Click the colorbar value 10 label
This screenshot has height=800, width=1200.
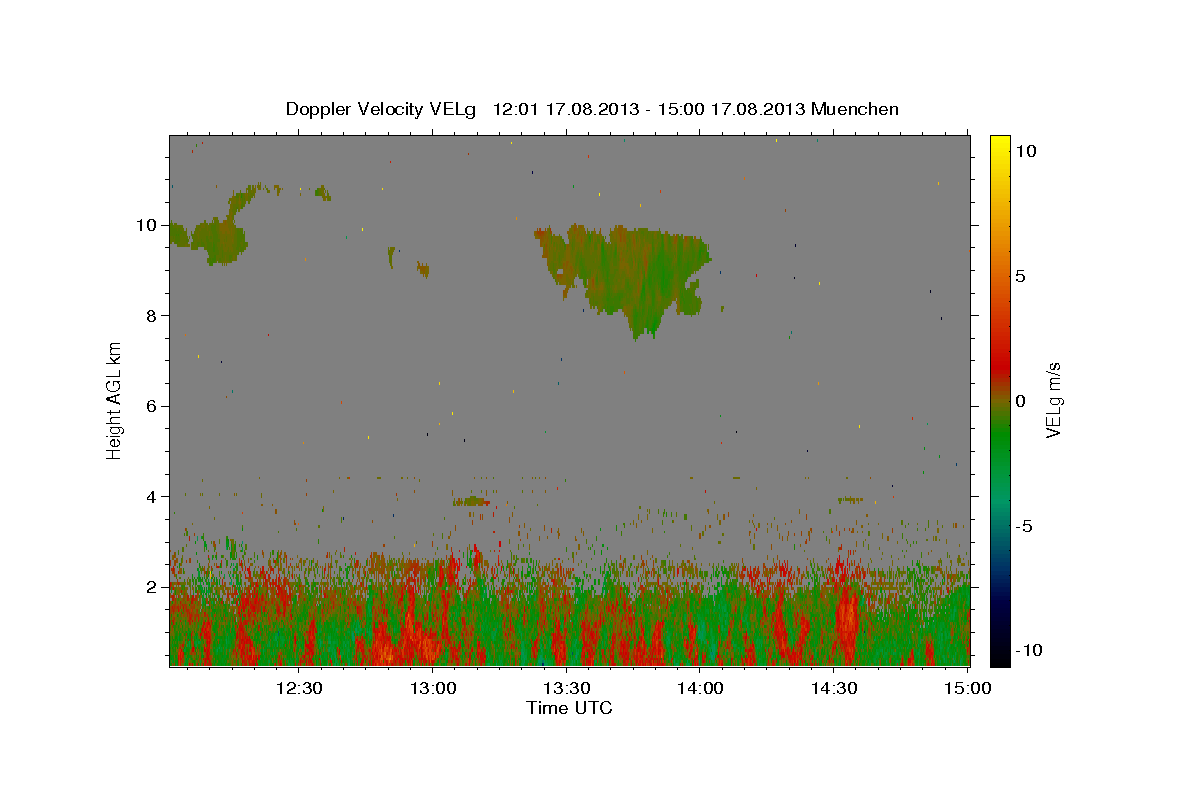[x=1025, y=150]
